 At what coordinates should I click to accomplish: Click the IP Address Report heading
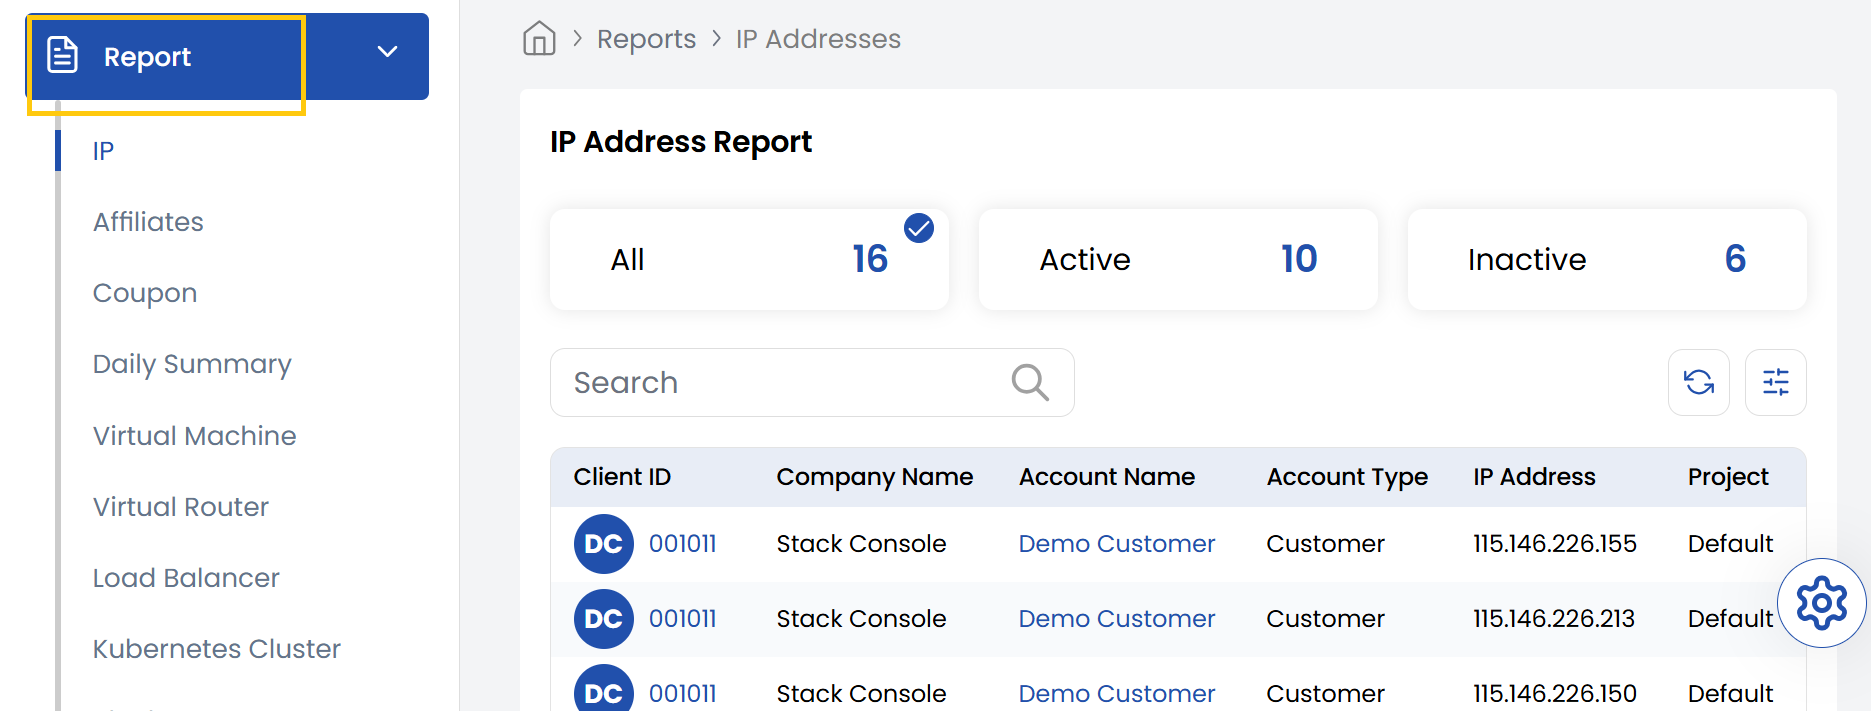[x=681, y=142]
